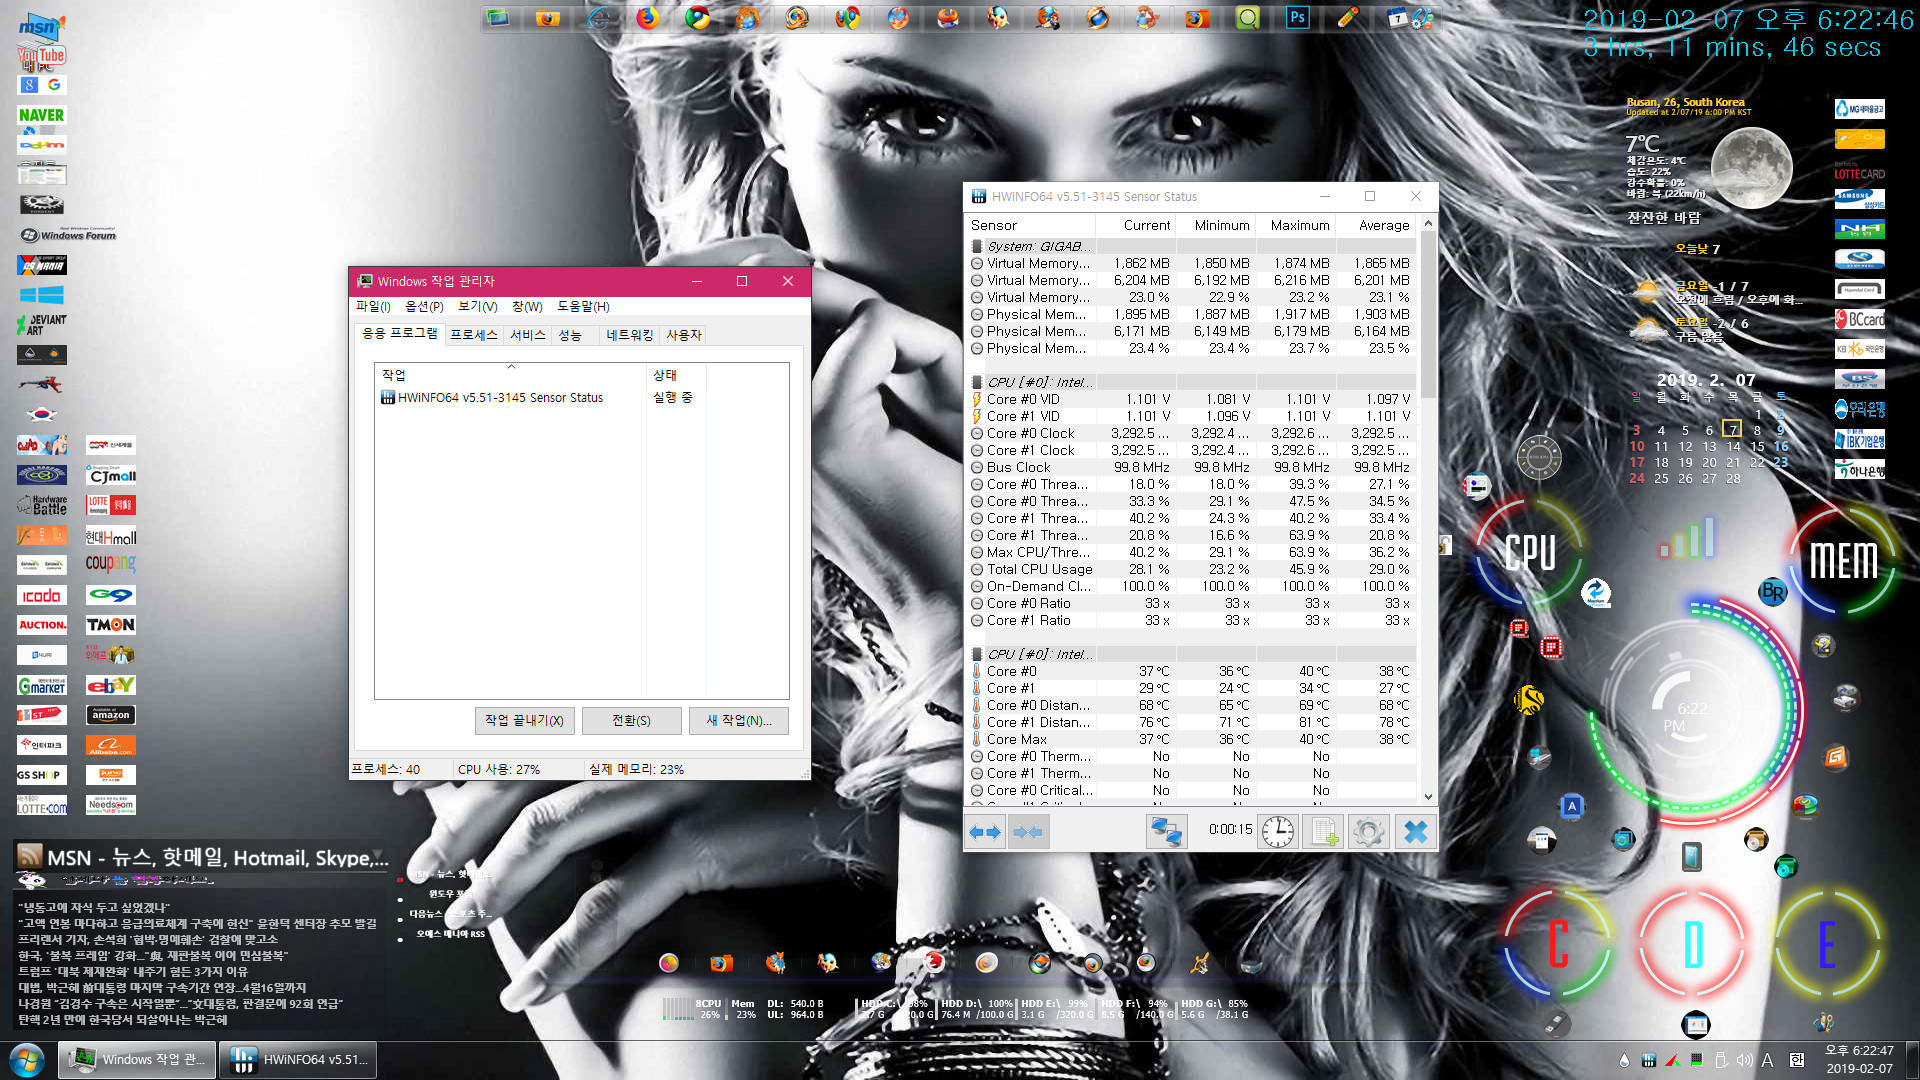Open 보기(V) menu in Task Manager
Screen dimensions: 1920x1080
tap(477, 307)
